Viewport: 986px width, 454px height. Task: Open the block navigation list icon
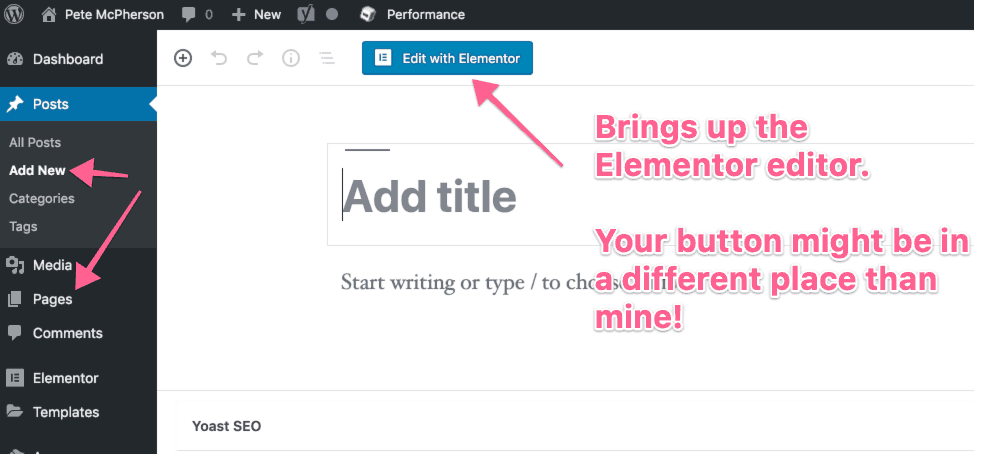point(326,58)
